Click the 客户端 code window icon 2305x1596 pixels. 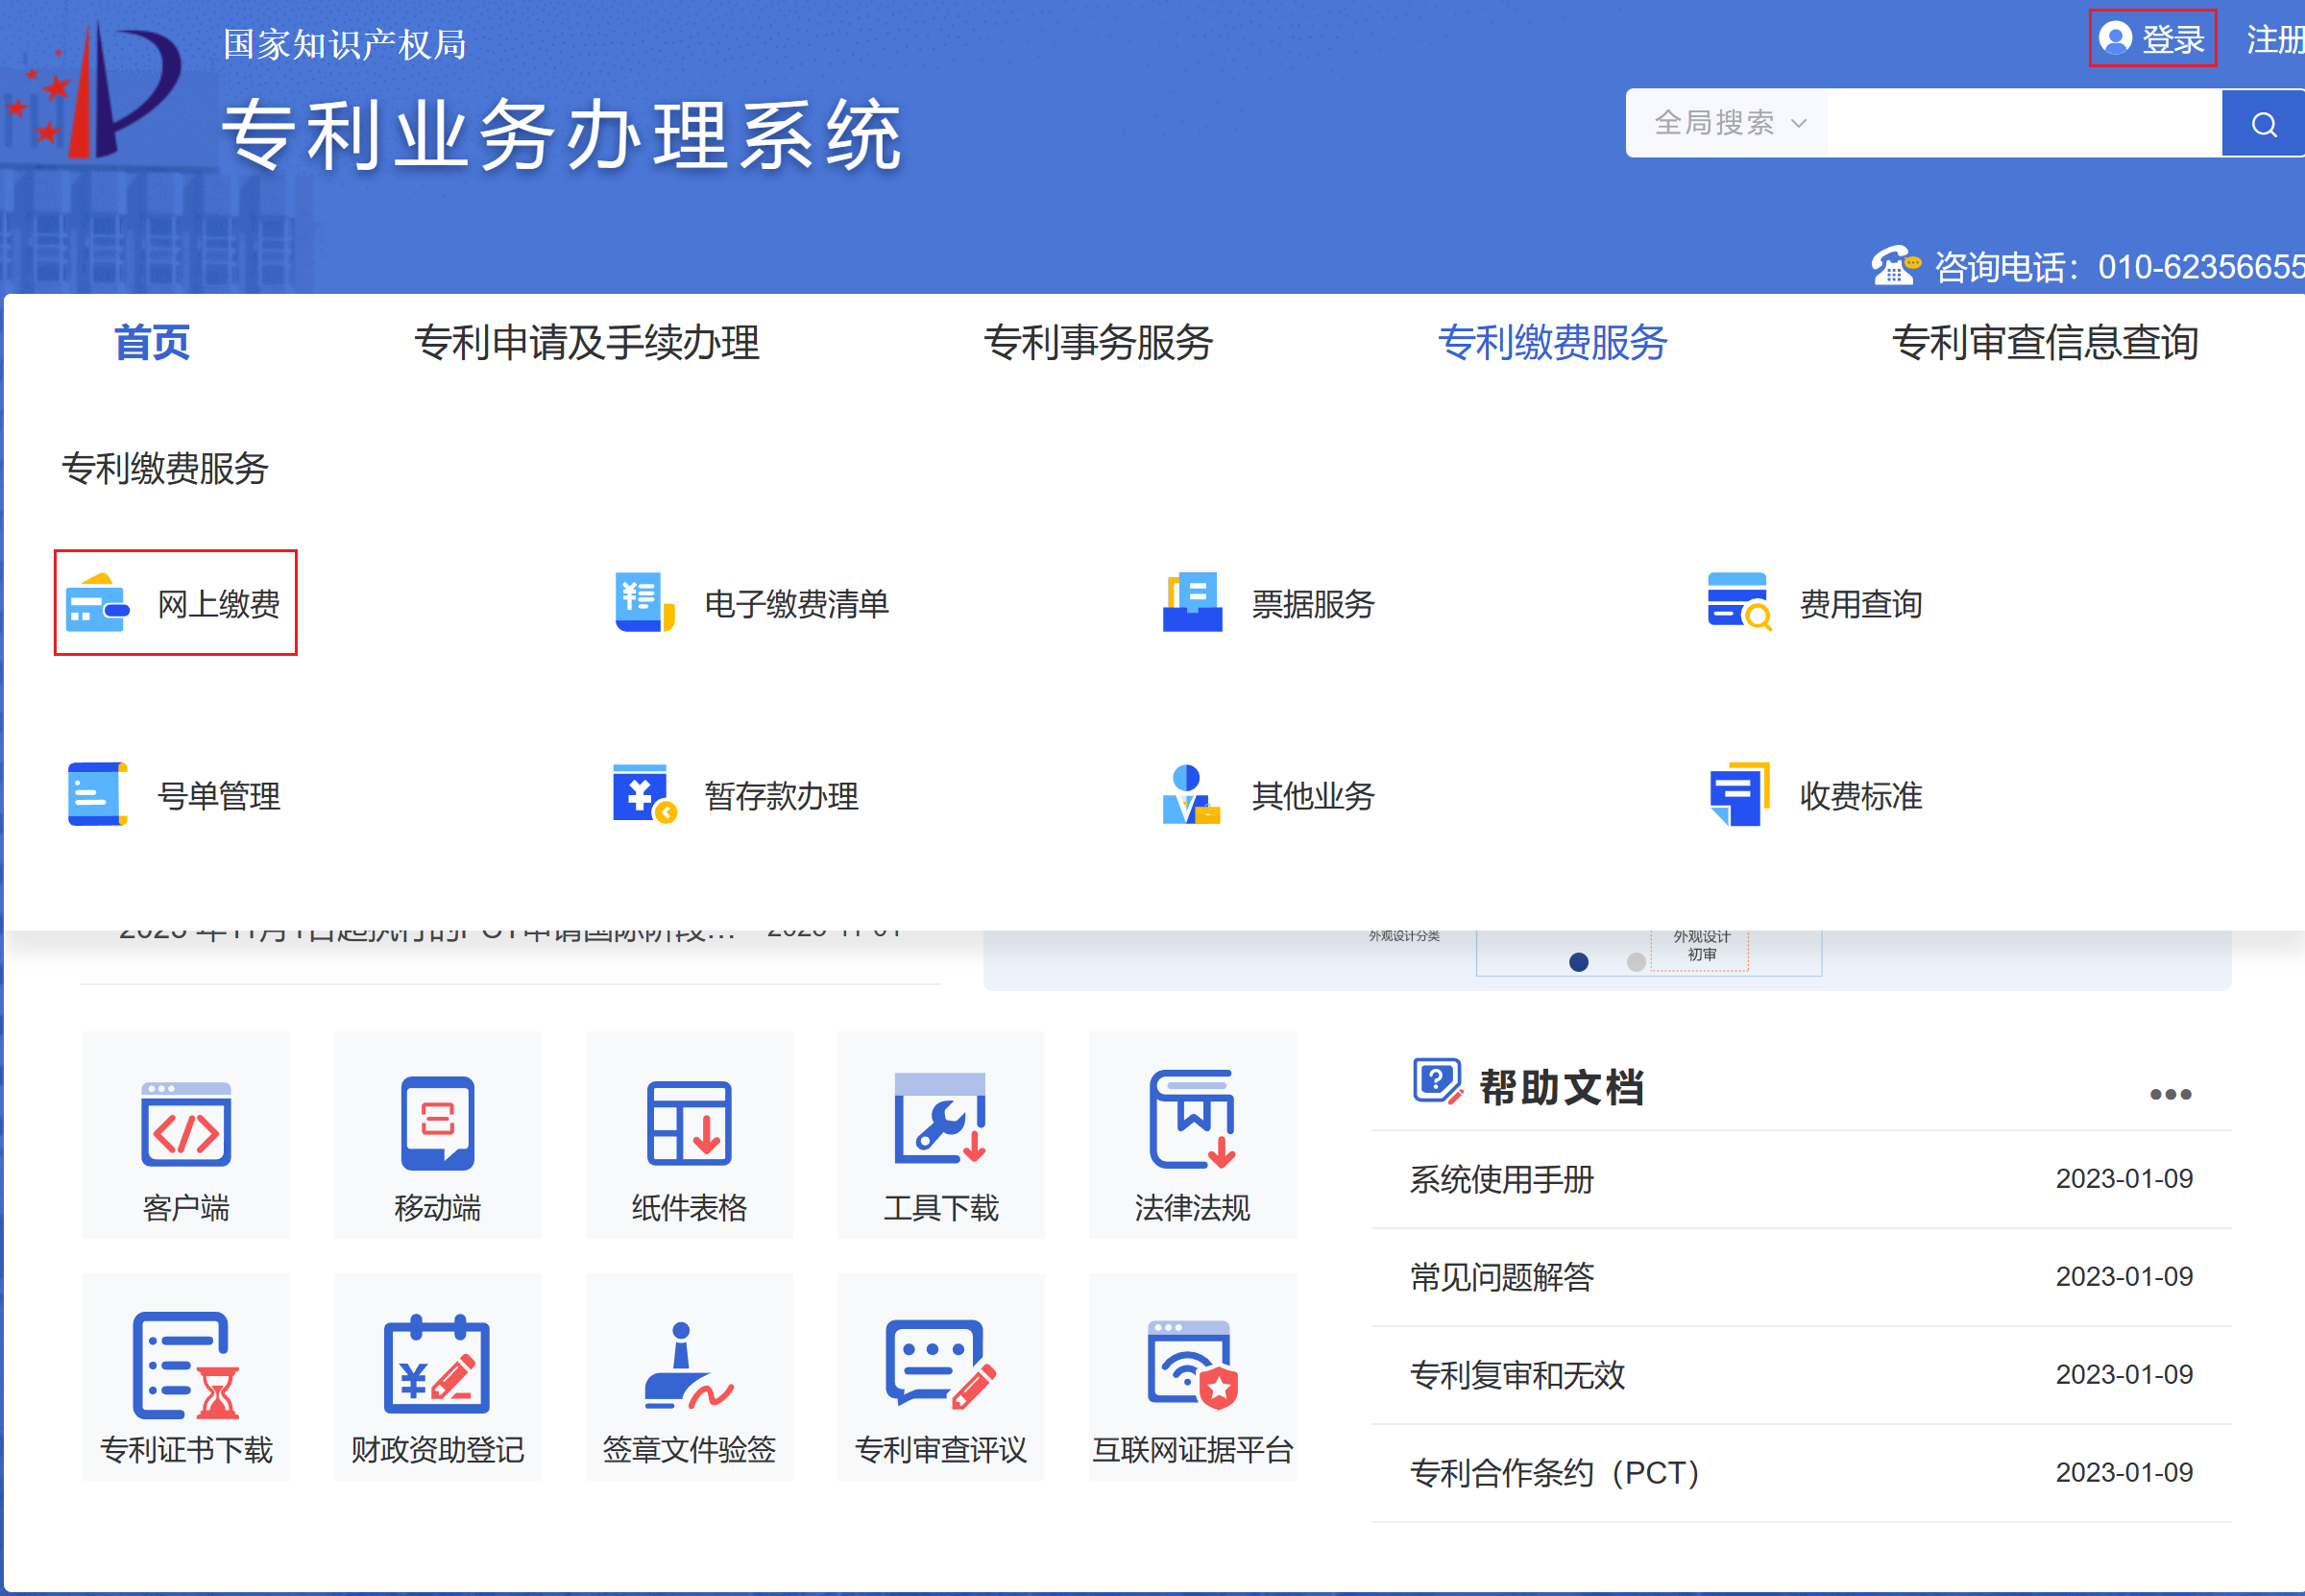click(x=186, y=1124)
